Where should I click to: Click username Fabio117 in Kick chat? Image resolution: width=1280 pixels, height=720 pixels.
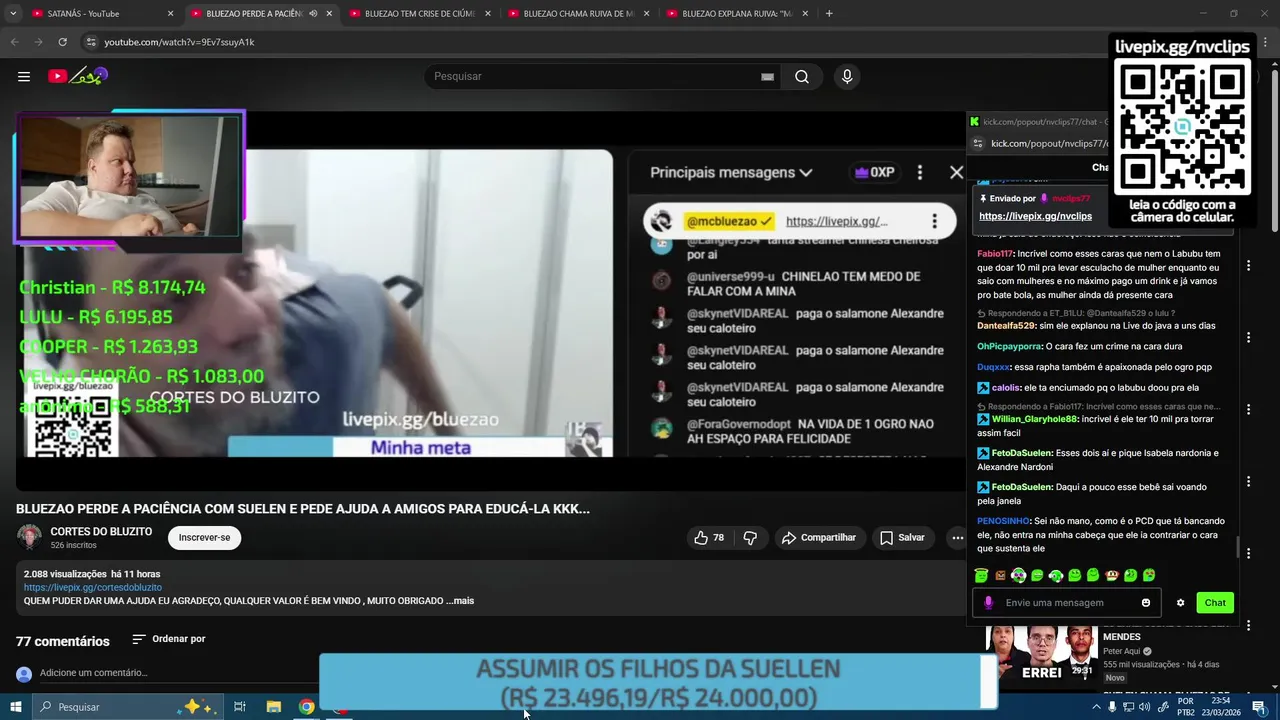tap(994, 254)
